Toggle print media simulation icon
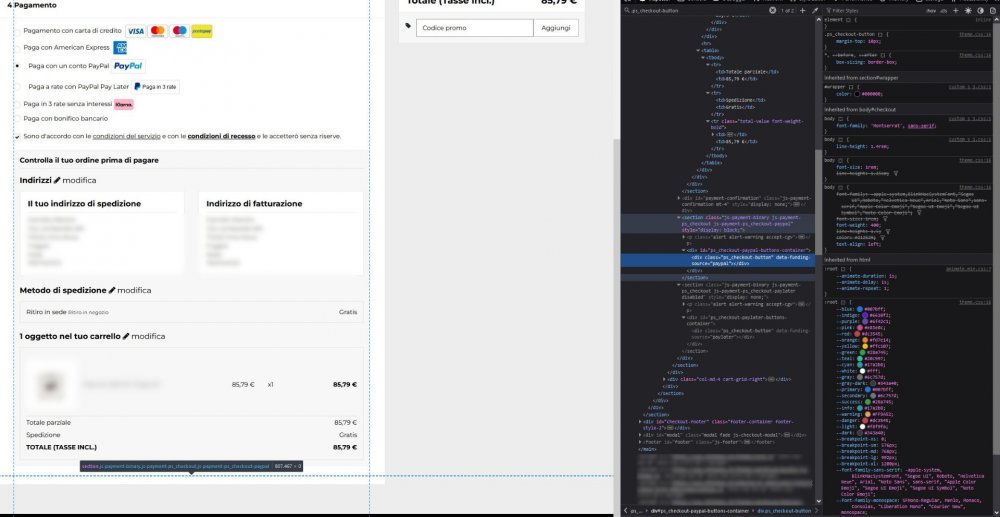Image resolution: width=1000 pixels, height=517 pixels. (x=992, y=11)
